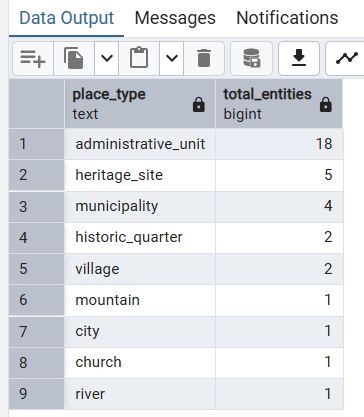Viewport: 364px width, 417px height.
Task: Click the heritage_site cell
Action: [x=140, y=175]
